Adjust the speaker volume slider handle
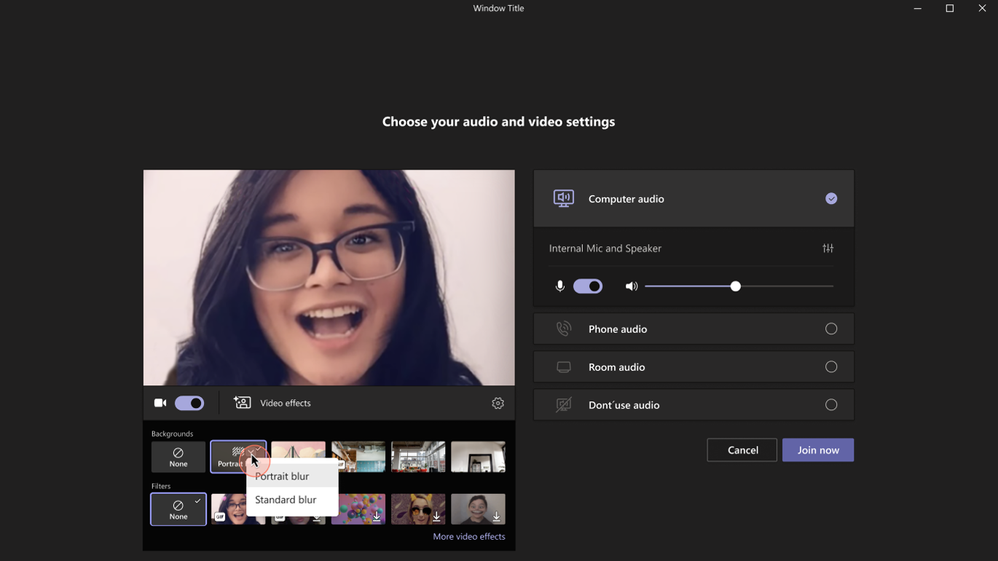 click(x=736, y=287)
